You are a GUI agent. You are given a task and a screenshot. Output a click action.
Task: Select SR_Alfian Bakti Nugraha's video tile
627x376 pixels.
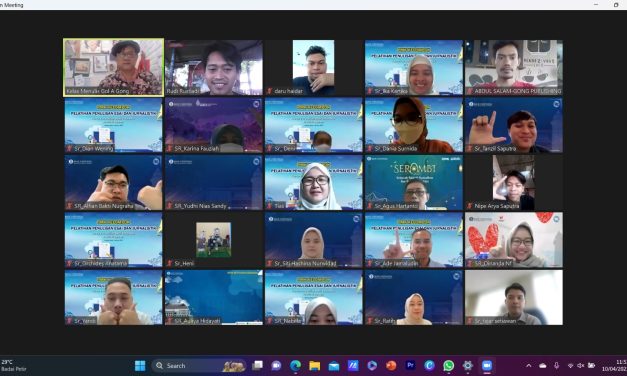point(114,182)
